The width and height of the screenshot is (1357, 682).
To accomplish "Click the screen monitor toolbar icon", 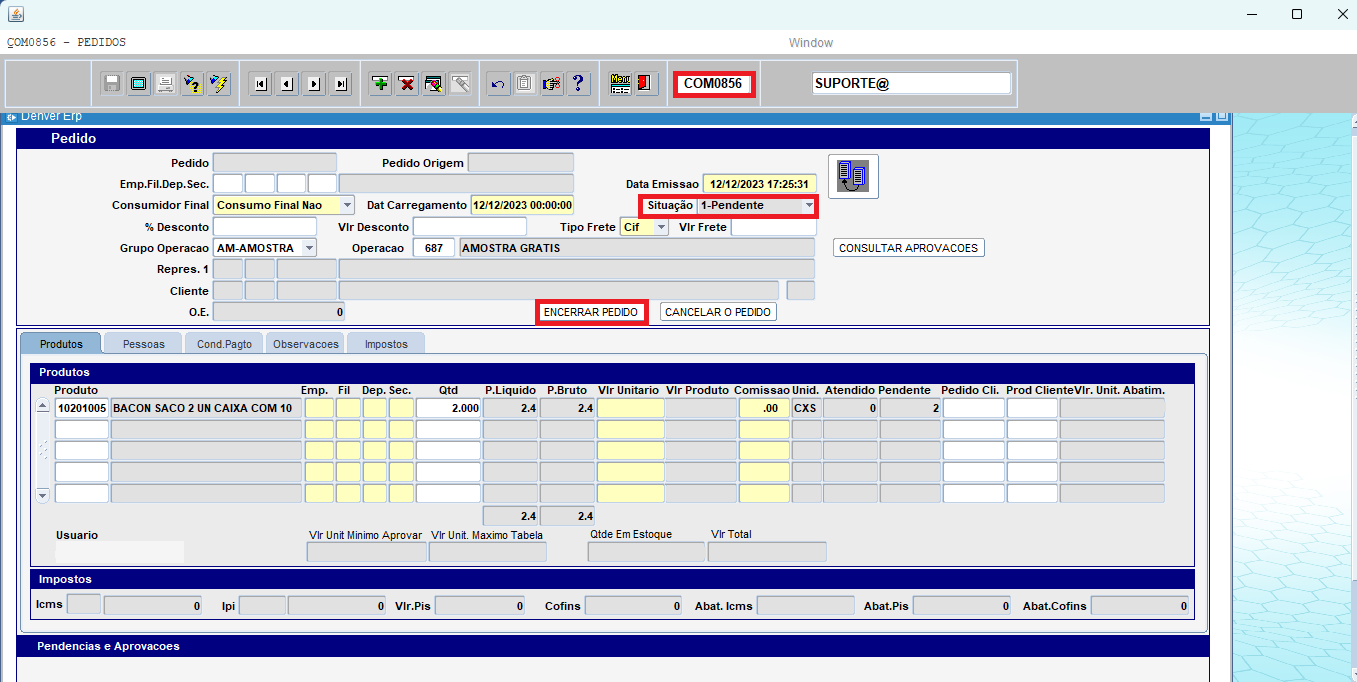I will coord(139,84).
